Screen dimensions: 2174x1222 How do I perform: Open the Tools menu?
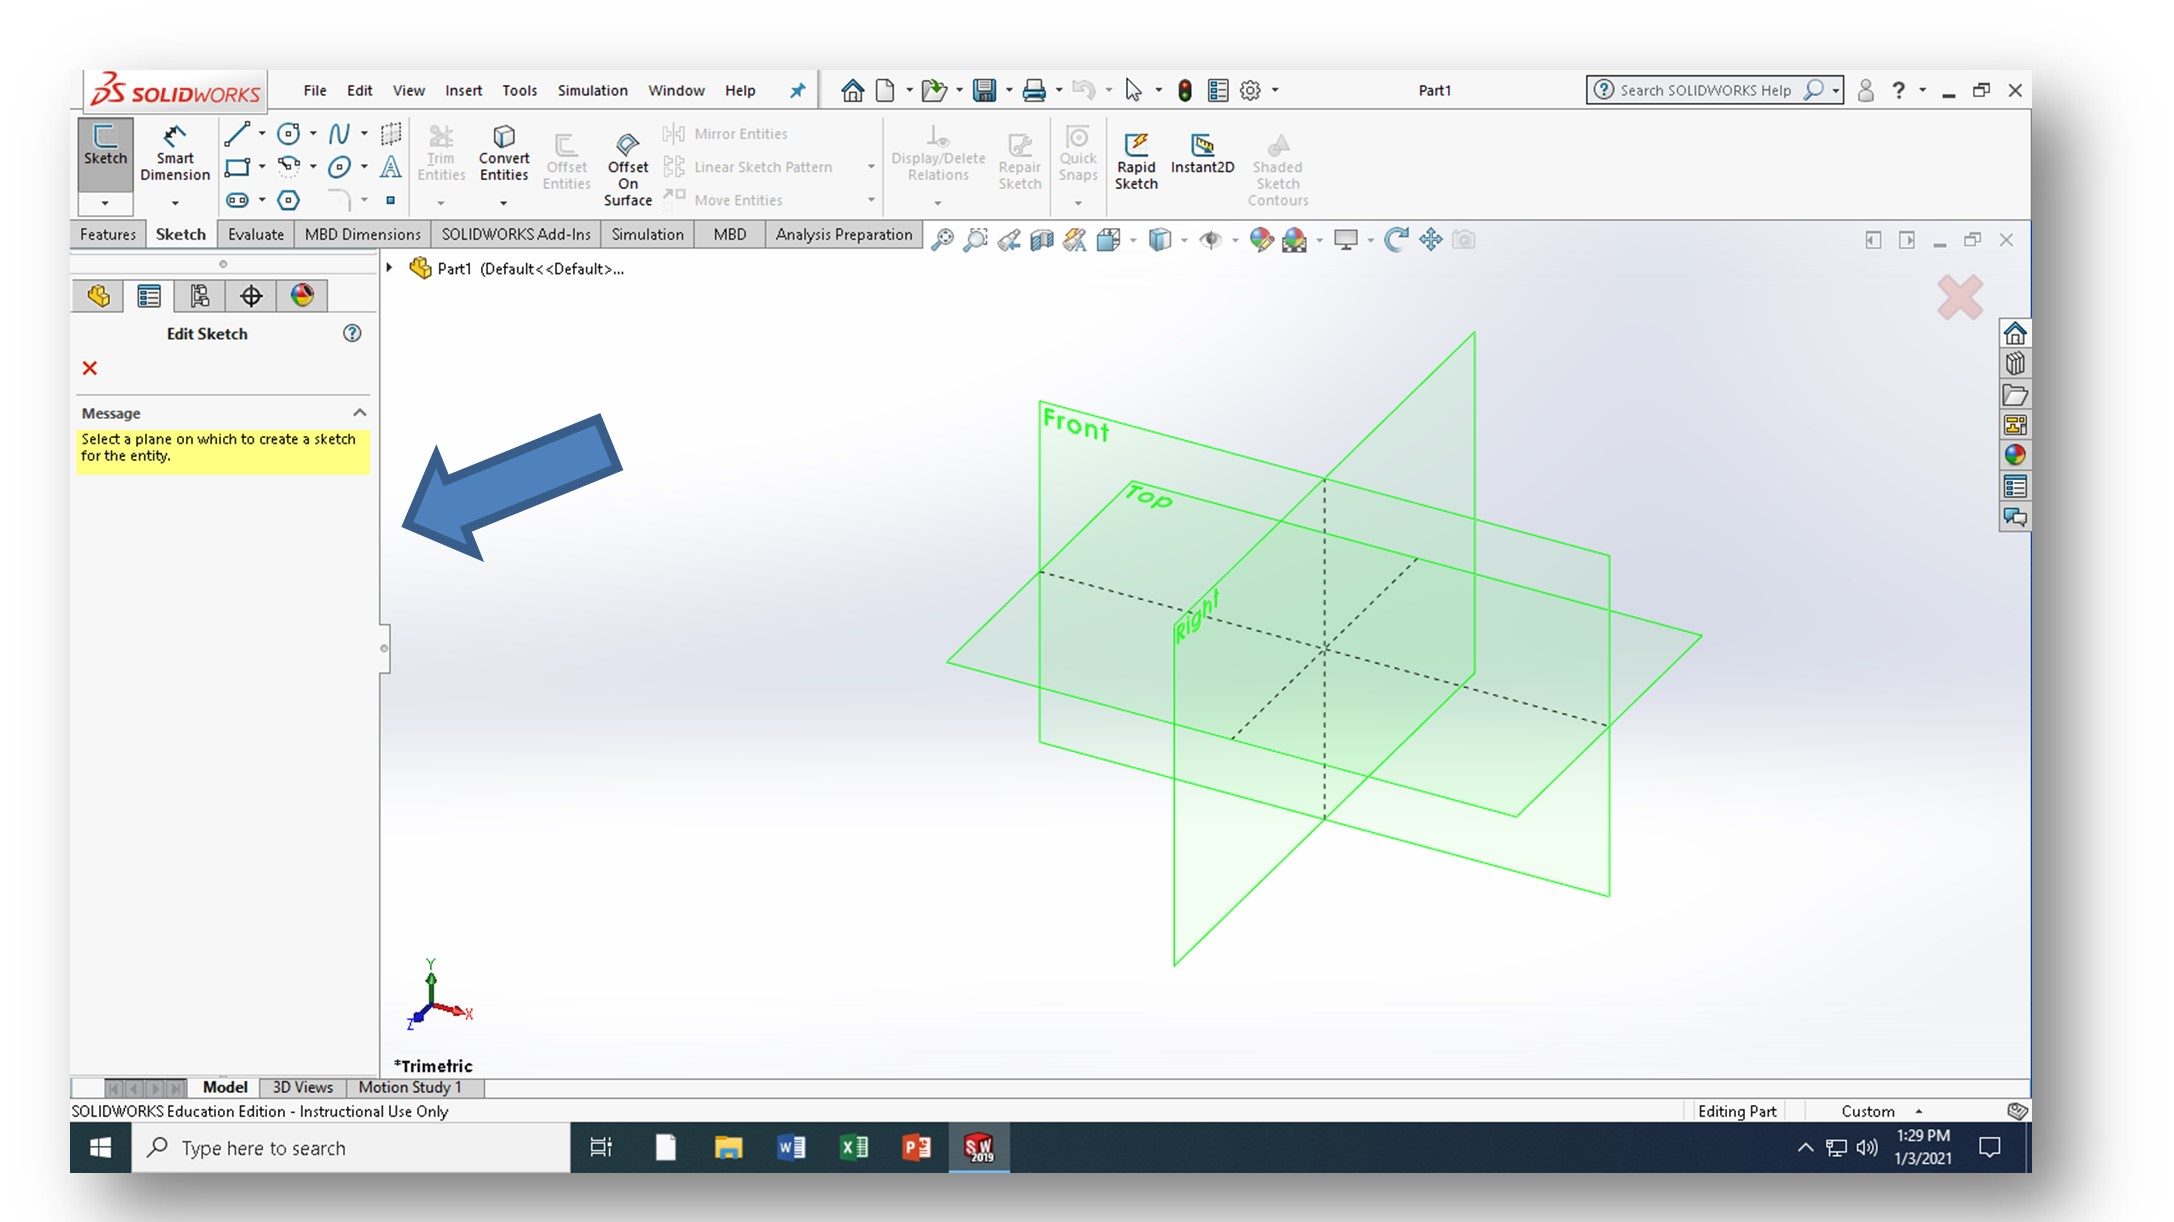(x=519, y=90)
